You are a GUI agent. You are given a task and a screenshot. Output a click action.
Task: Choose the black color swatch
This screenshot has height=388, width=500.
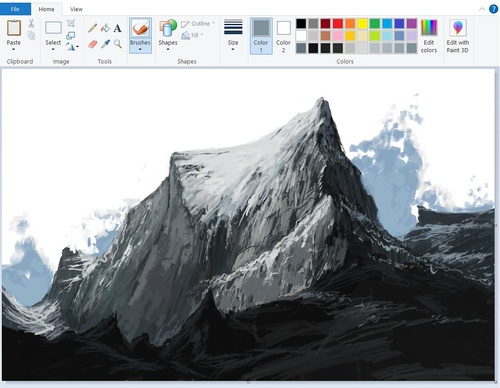point(301,23)
